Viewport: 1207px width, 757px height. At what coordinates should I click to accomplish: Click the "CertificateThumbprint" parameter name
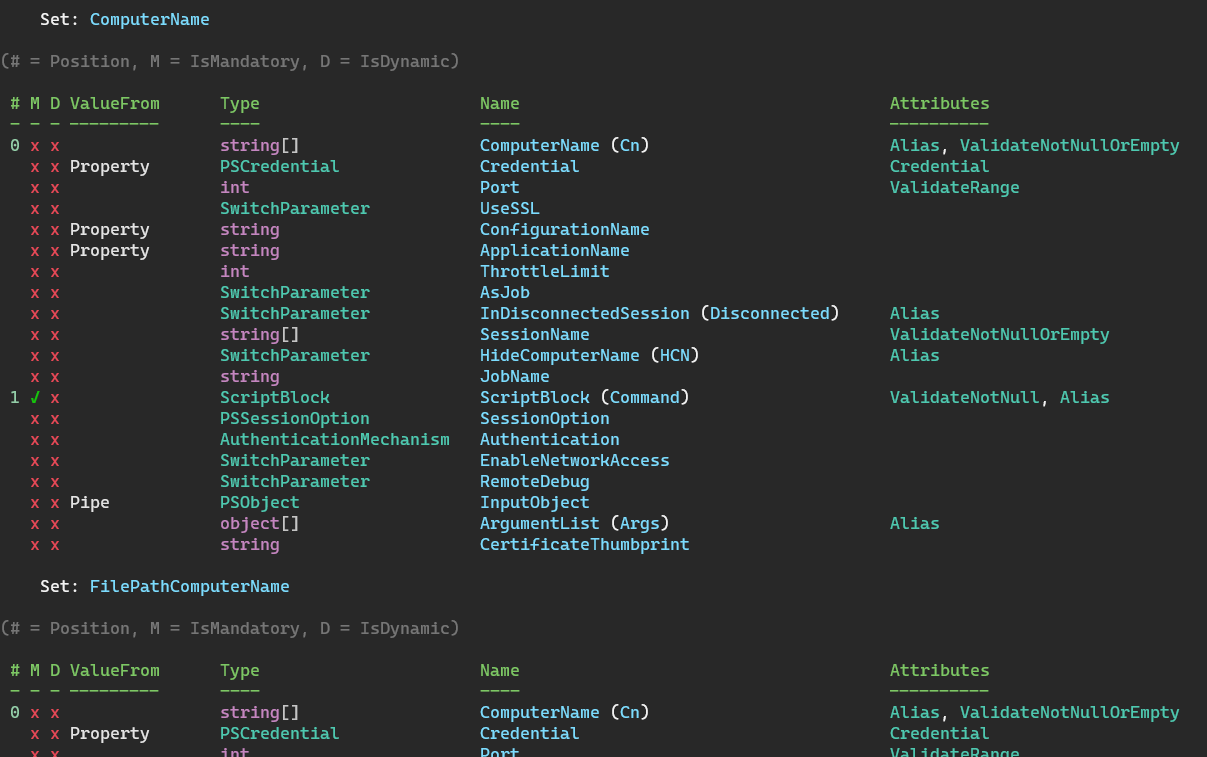[x=585, y=544]
